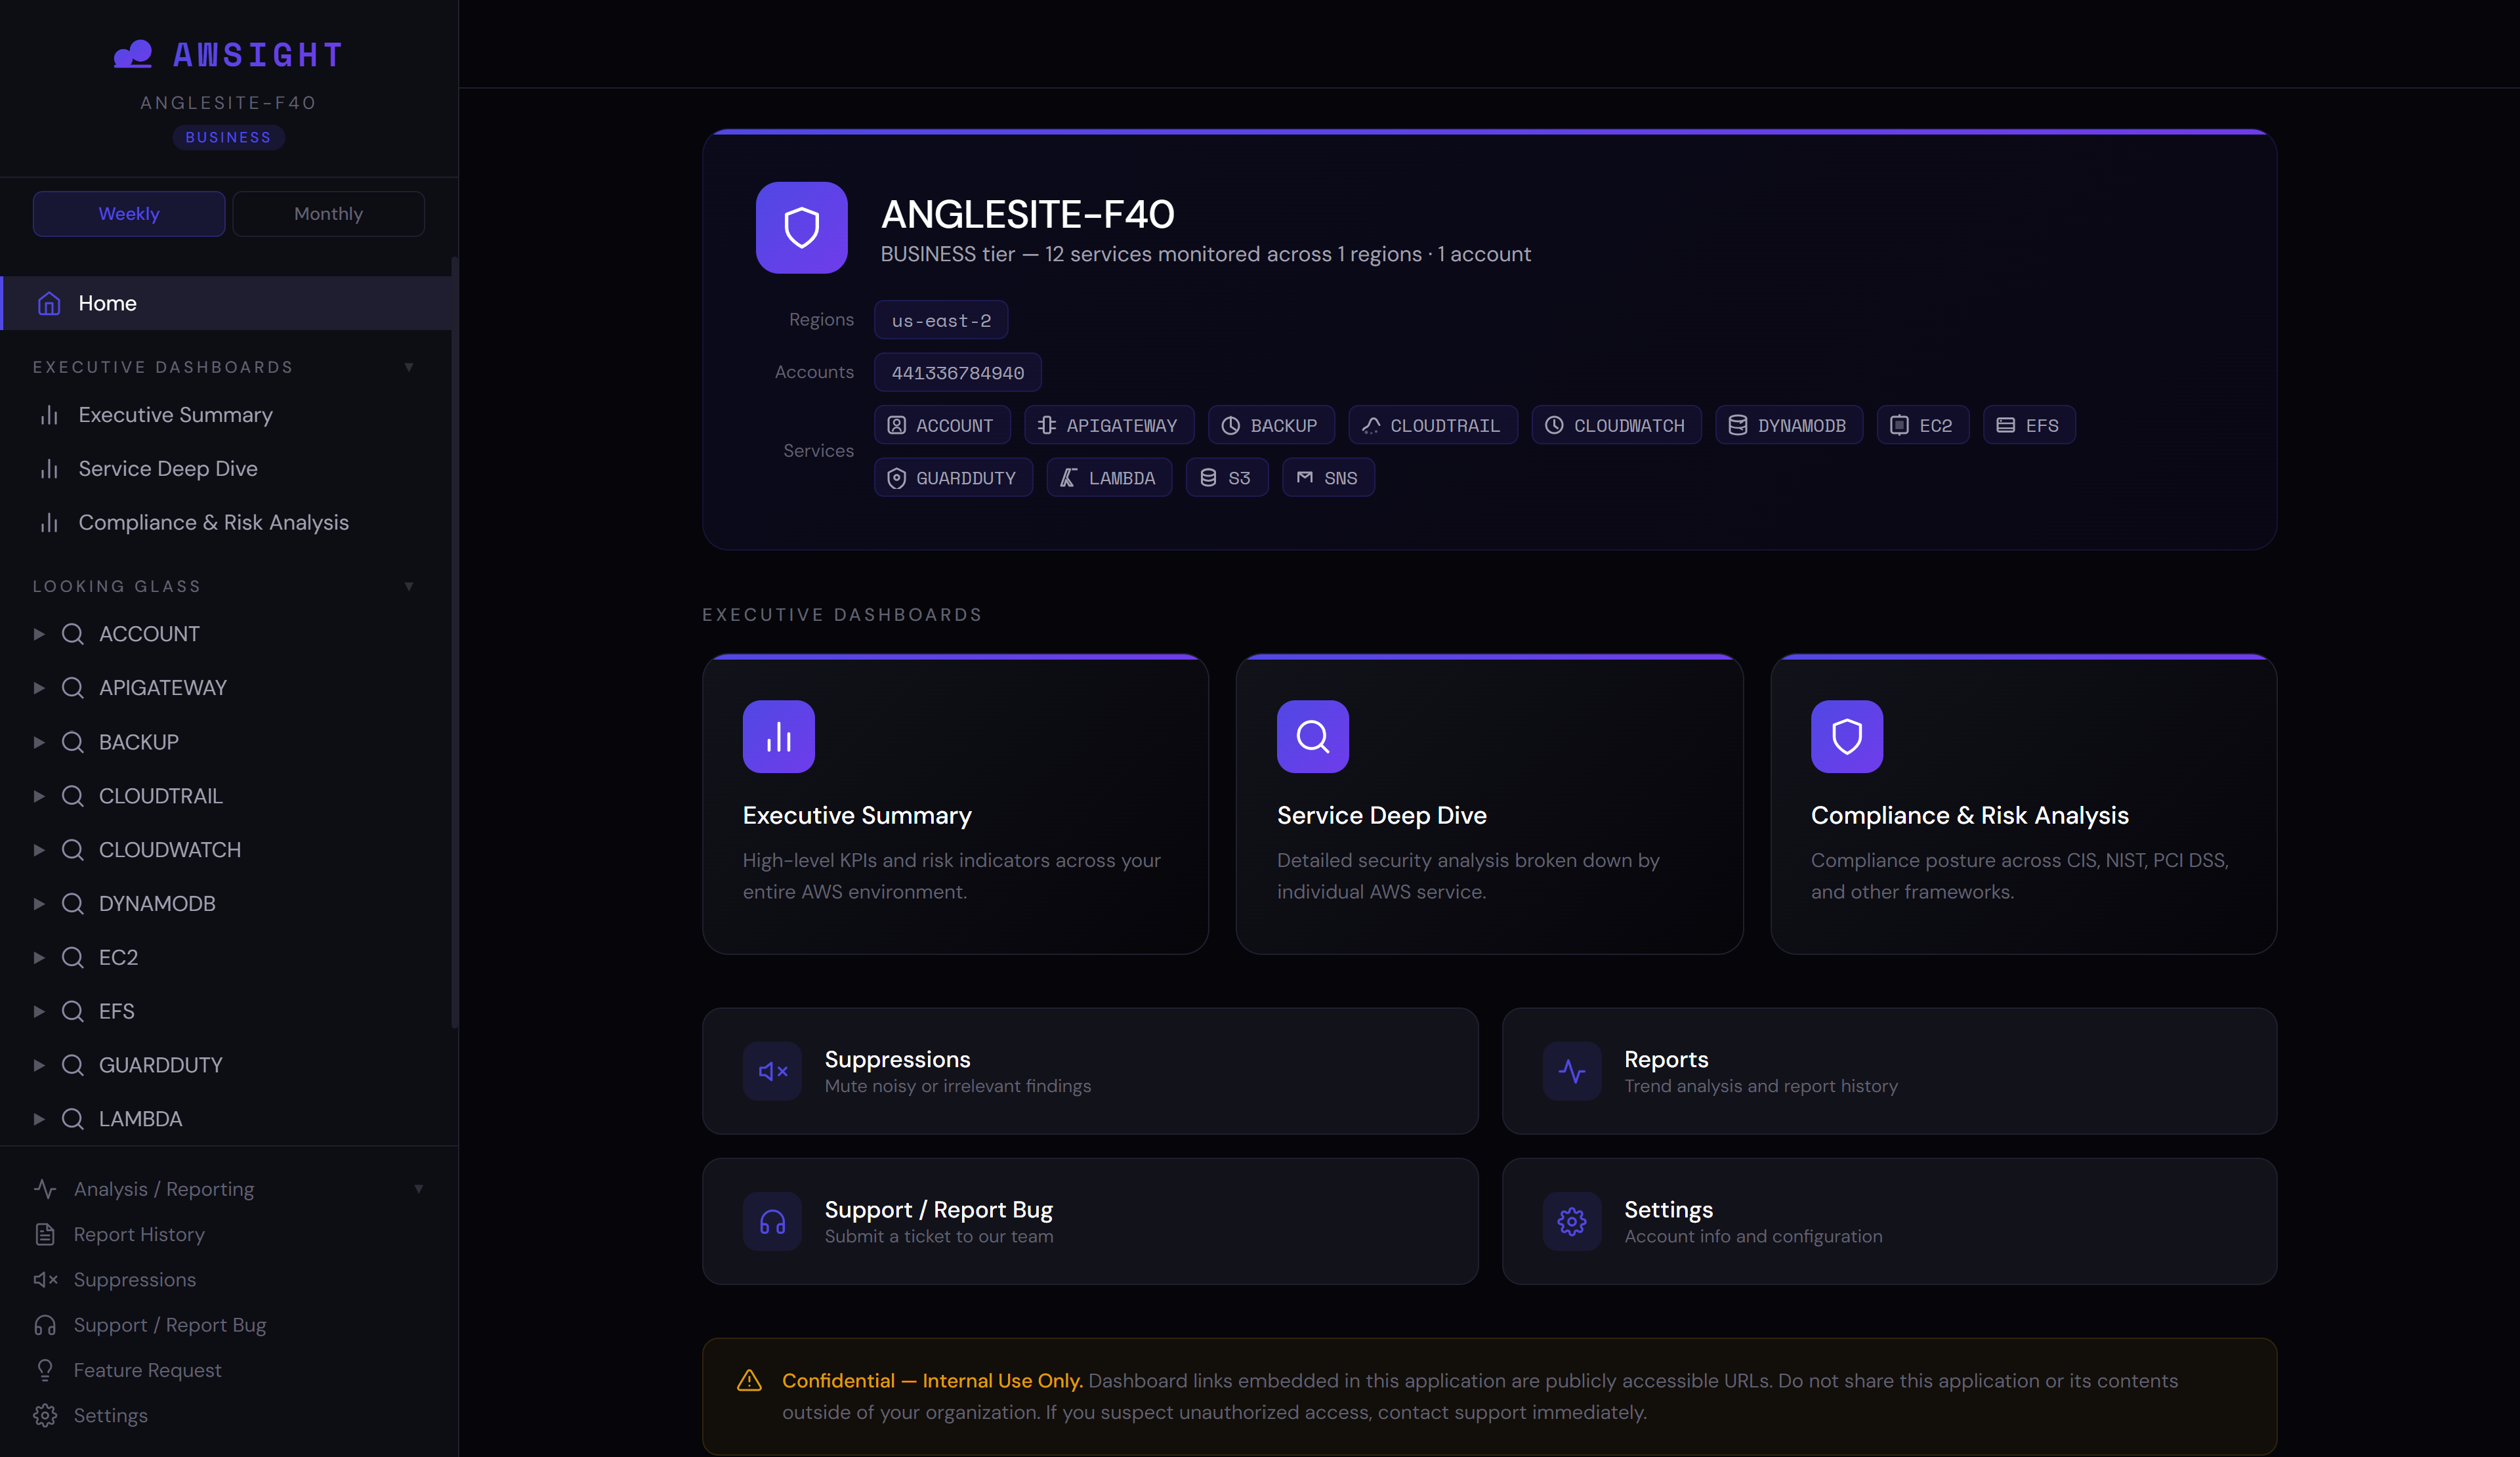Switch report period to Monthly
Viewport: 2520px width, 1457px height.
click(328, 214)
